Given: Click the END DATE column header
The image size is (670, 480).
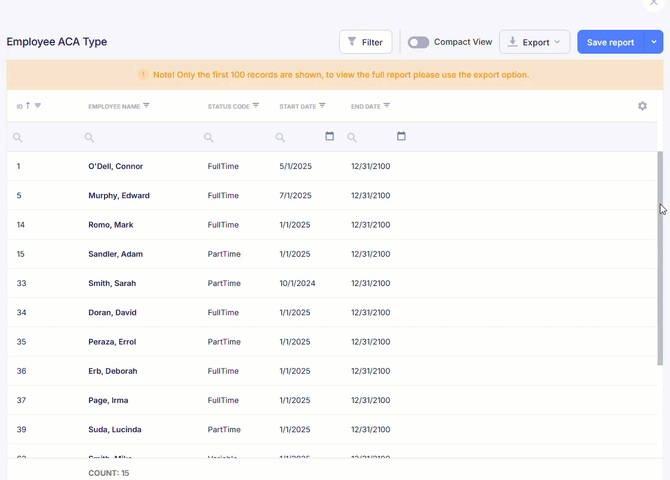Looking at the screenshot, I should (x=366, y=106).
